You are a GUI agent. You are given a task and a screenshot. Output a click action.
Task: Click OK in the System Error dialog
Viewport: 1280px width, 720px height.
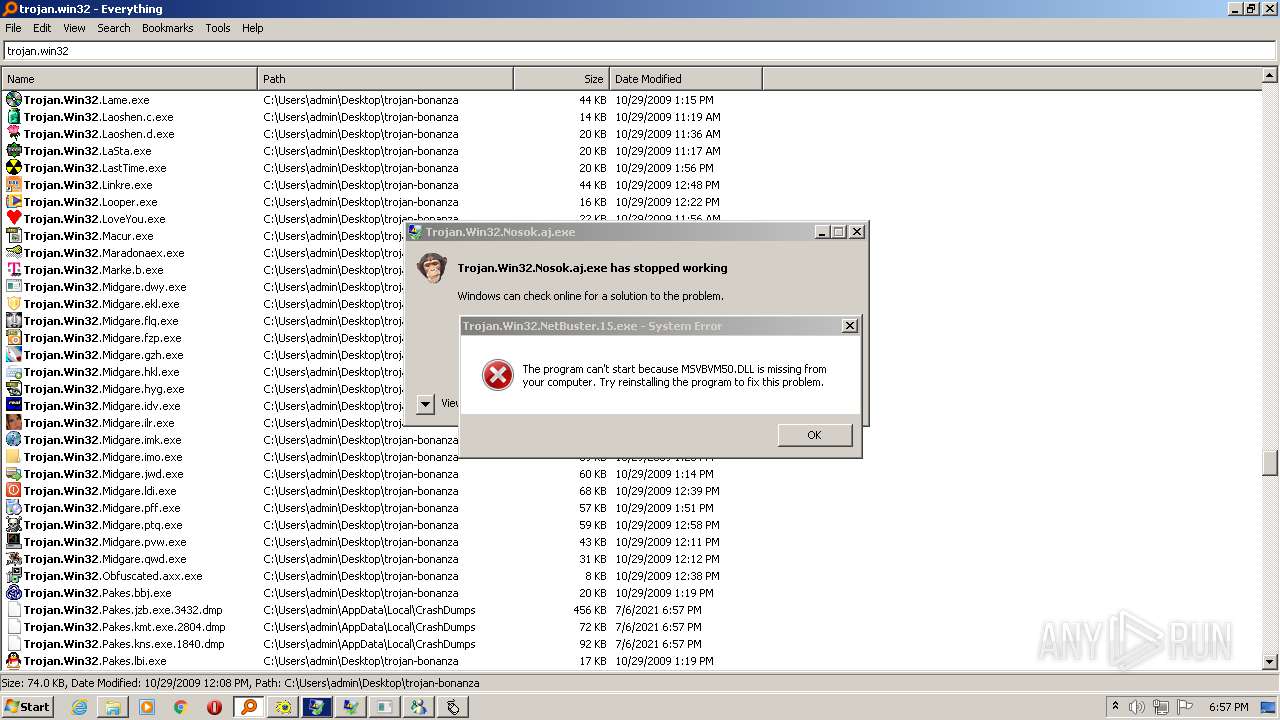tap(814, 435)
